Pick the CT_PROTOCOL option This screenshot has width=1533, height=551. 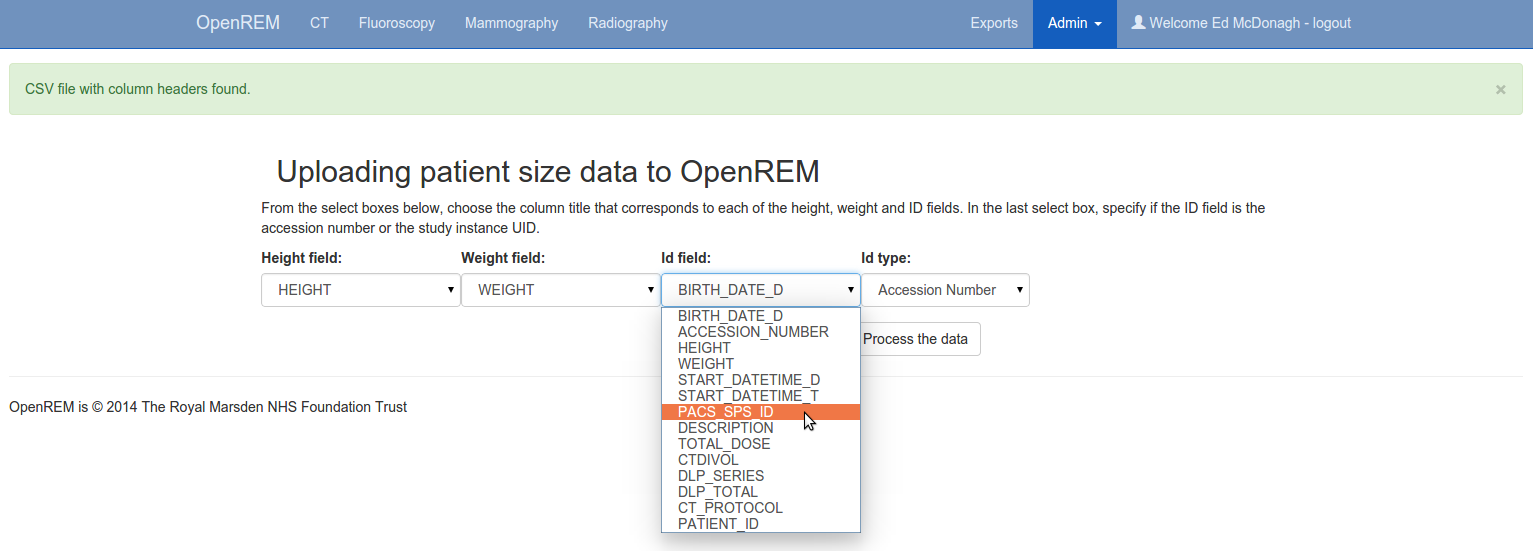point(730,508)
